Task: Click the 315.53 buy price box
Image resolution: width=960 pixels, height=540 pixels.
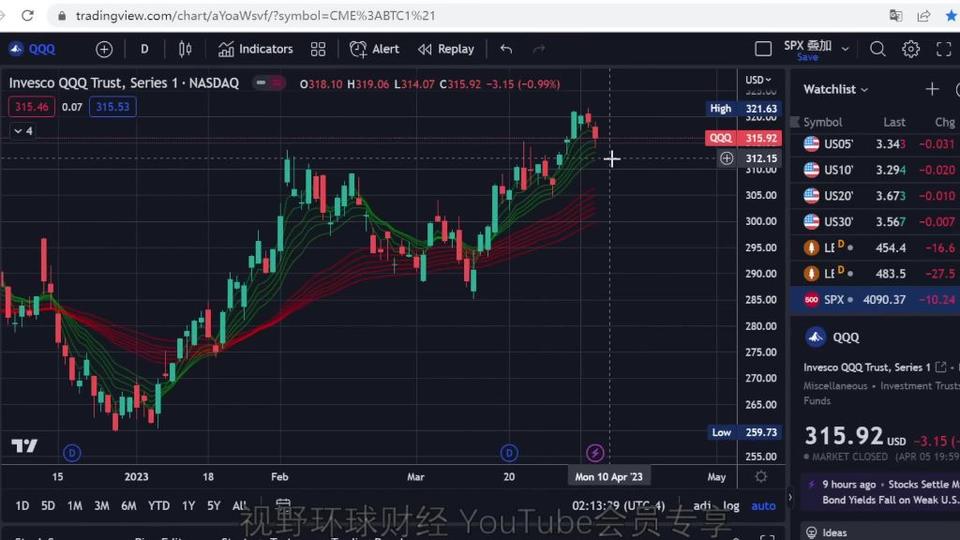Action: pos(113,107)
